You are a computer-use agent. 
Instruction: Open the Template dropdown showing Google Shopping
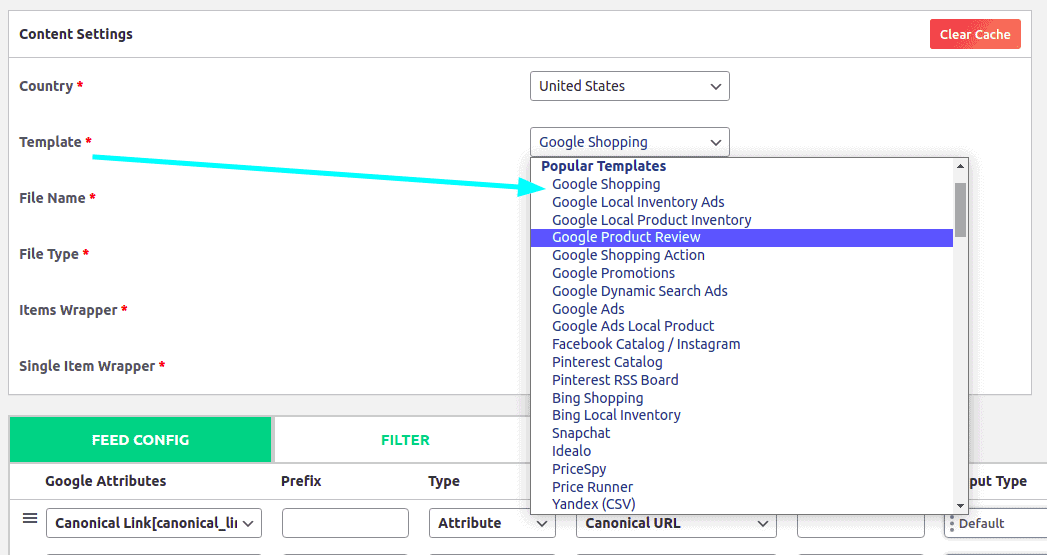tap(630, 142)
